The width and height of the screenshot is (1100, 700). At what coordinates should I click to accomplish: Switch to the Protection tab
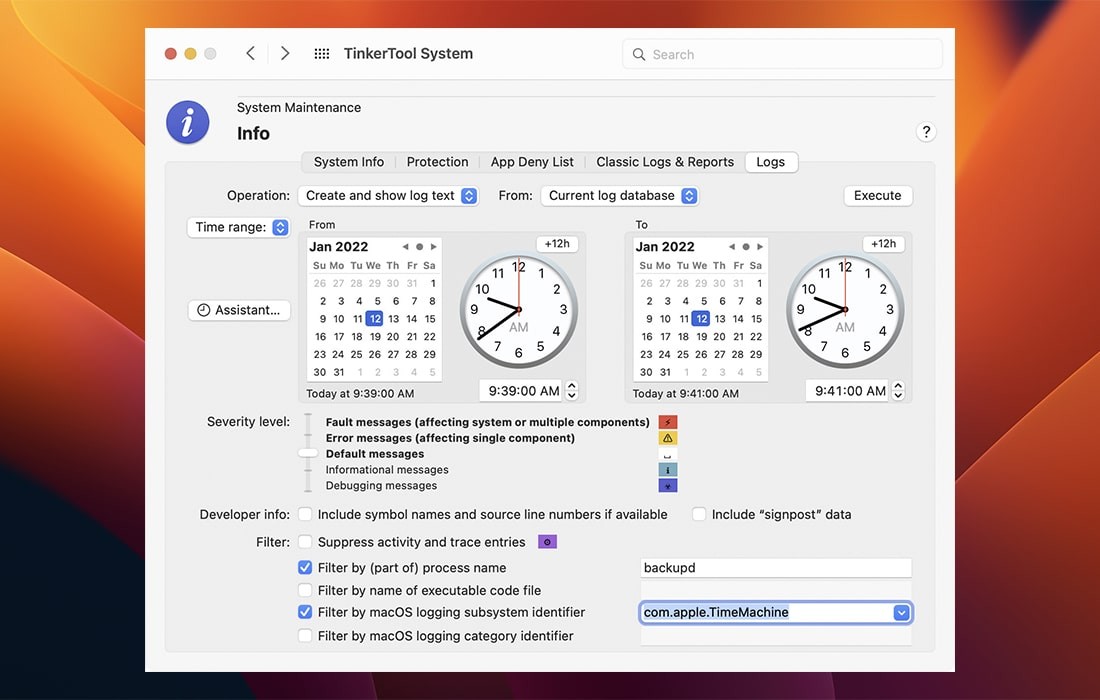pos(437,161)
